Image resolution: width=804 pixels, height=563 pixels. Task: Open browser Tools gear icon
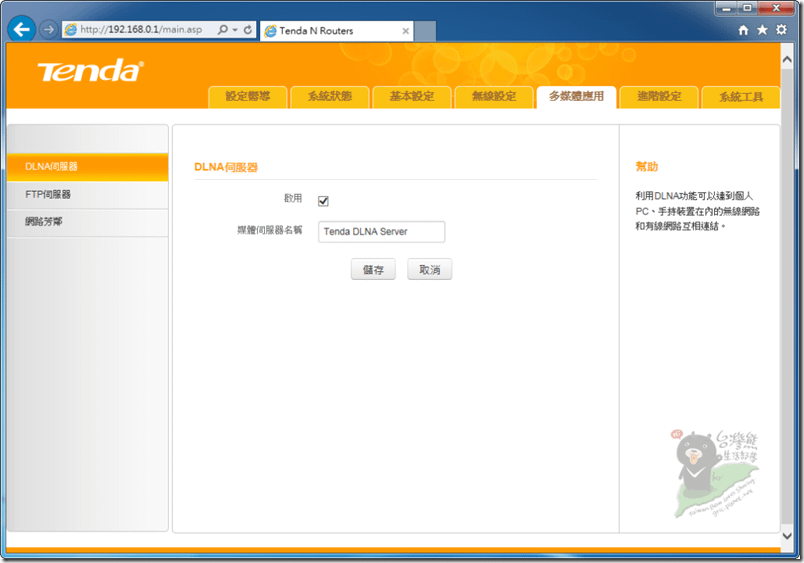pos(781,30)
